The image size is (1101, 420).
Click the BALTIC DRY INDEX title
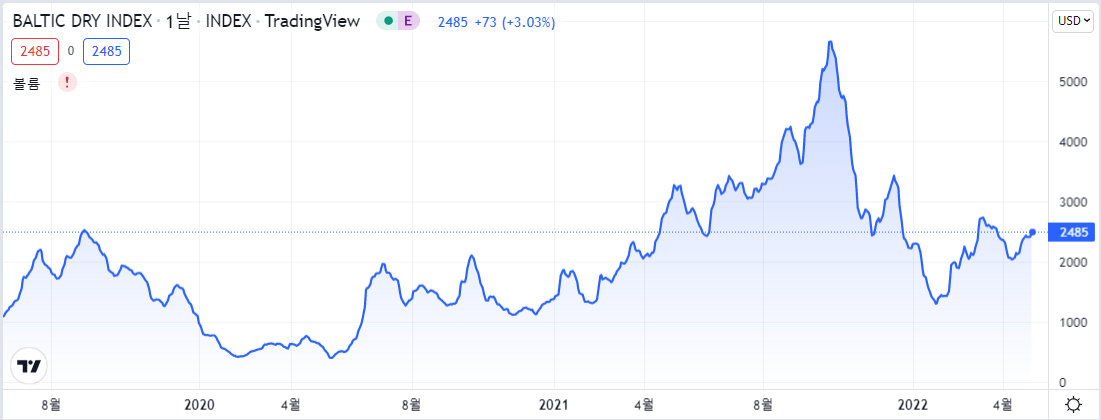pyautogui.click(x=83, y=22)
